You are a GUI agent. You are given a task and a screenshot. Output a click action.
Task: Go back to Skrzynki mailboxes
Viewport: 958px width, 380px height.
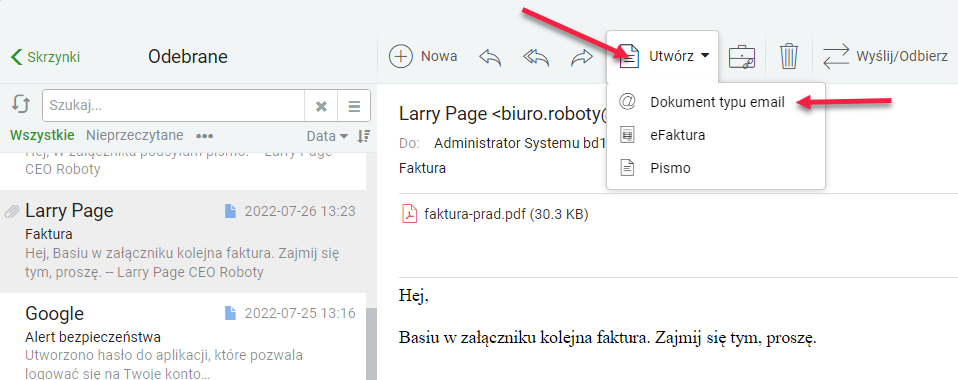tap(45, 57)
